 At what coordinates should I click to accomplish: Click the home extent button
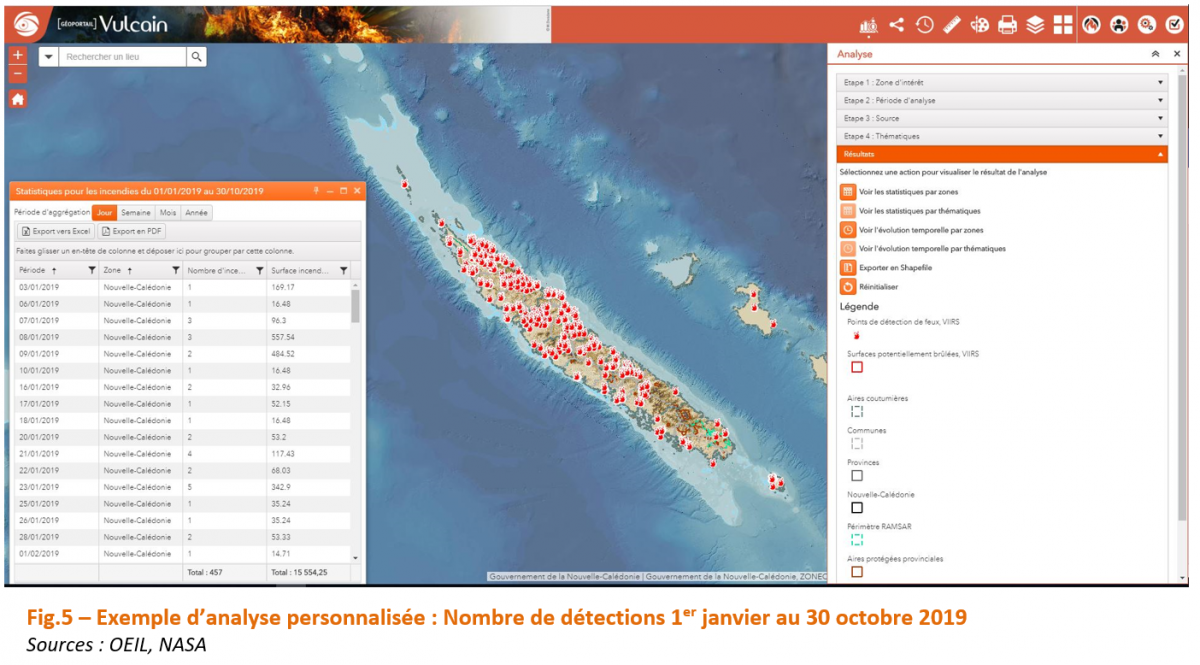18,99
